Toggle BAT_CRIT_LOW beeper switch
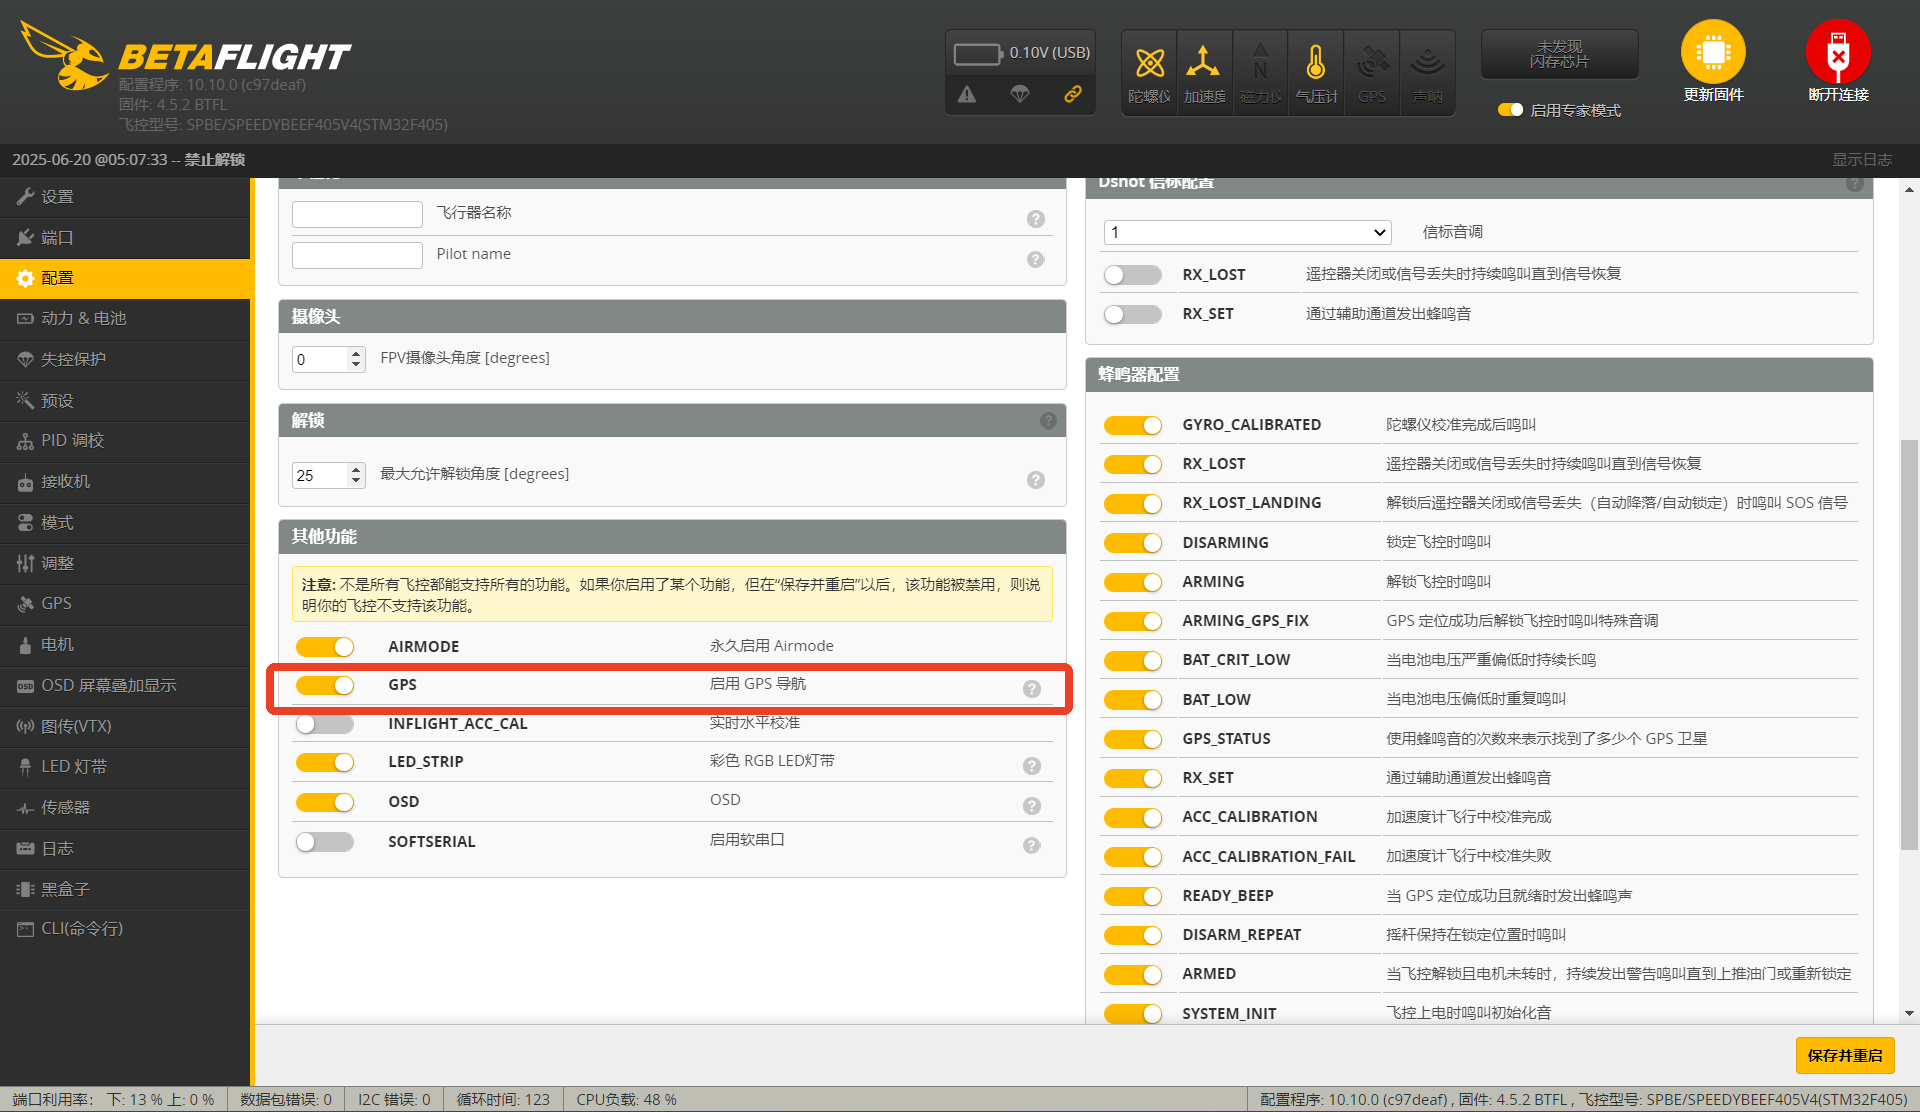The width and height of the screenshot is (1920, 1112). click(1133, 661)
